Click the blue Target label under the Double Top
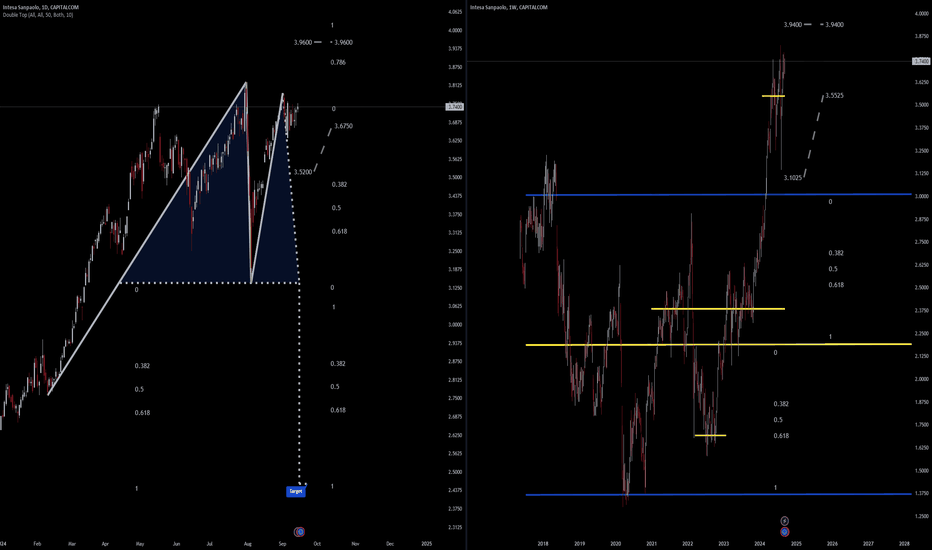Screen dimensions: 932x550 coord(296,491)
